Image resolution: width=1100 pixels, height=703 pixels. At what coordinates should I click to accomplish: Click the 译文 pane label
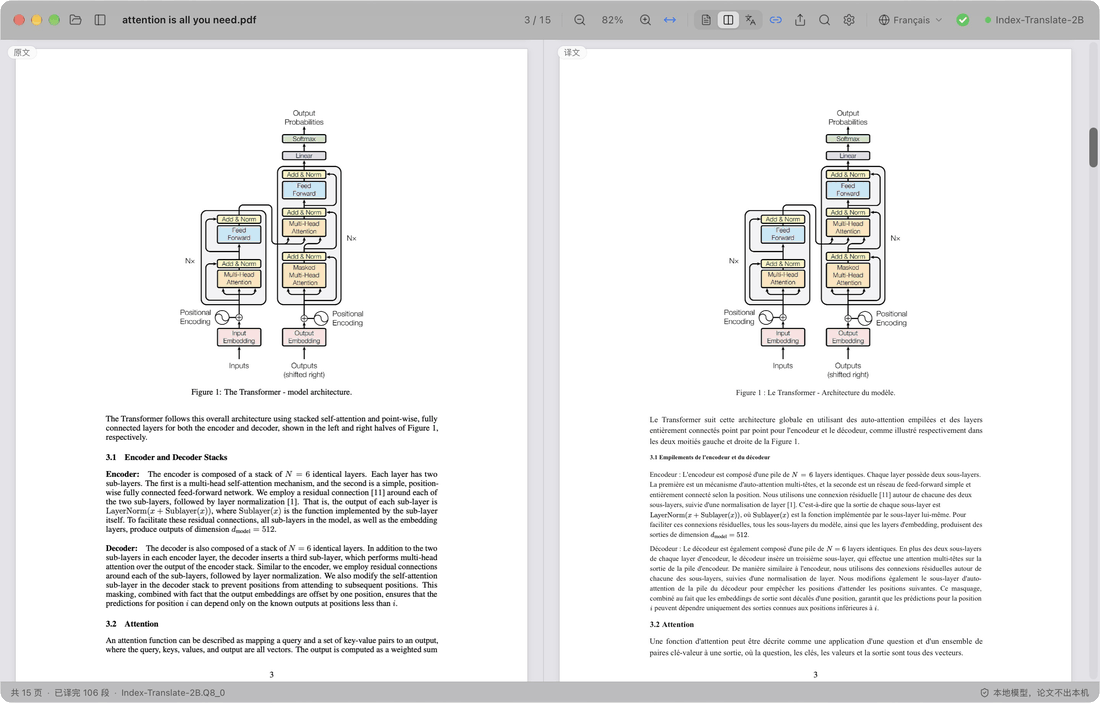(x=572, y=53)
